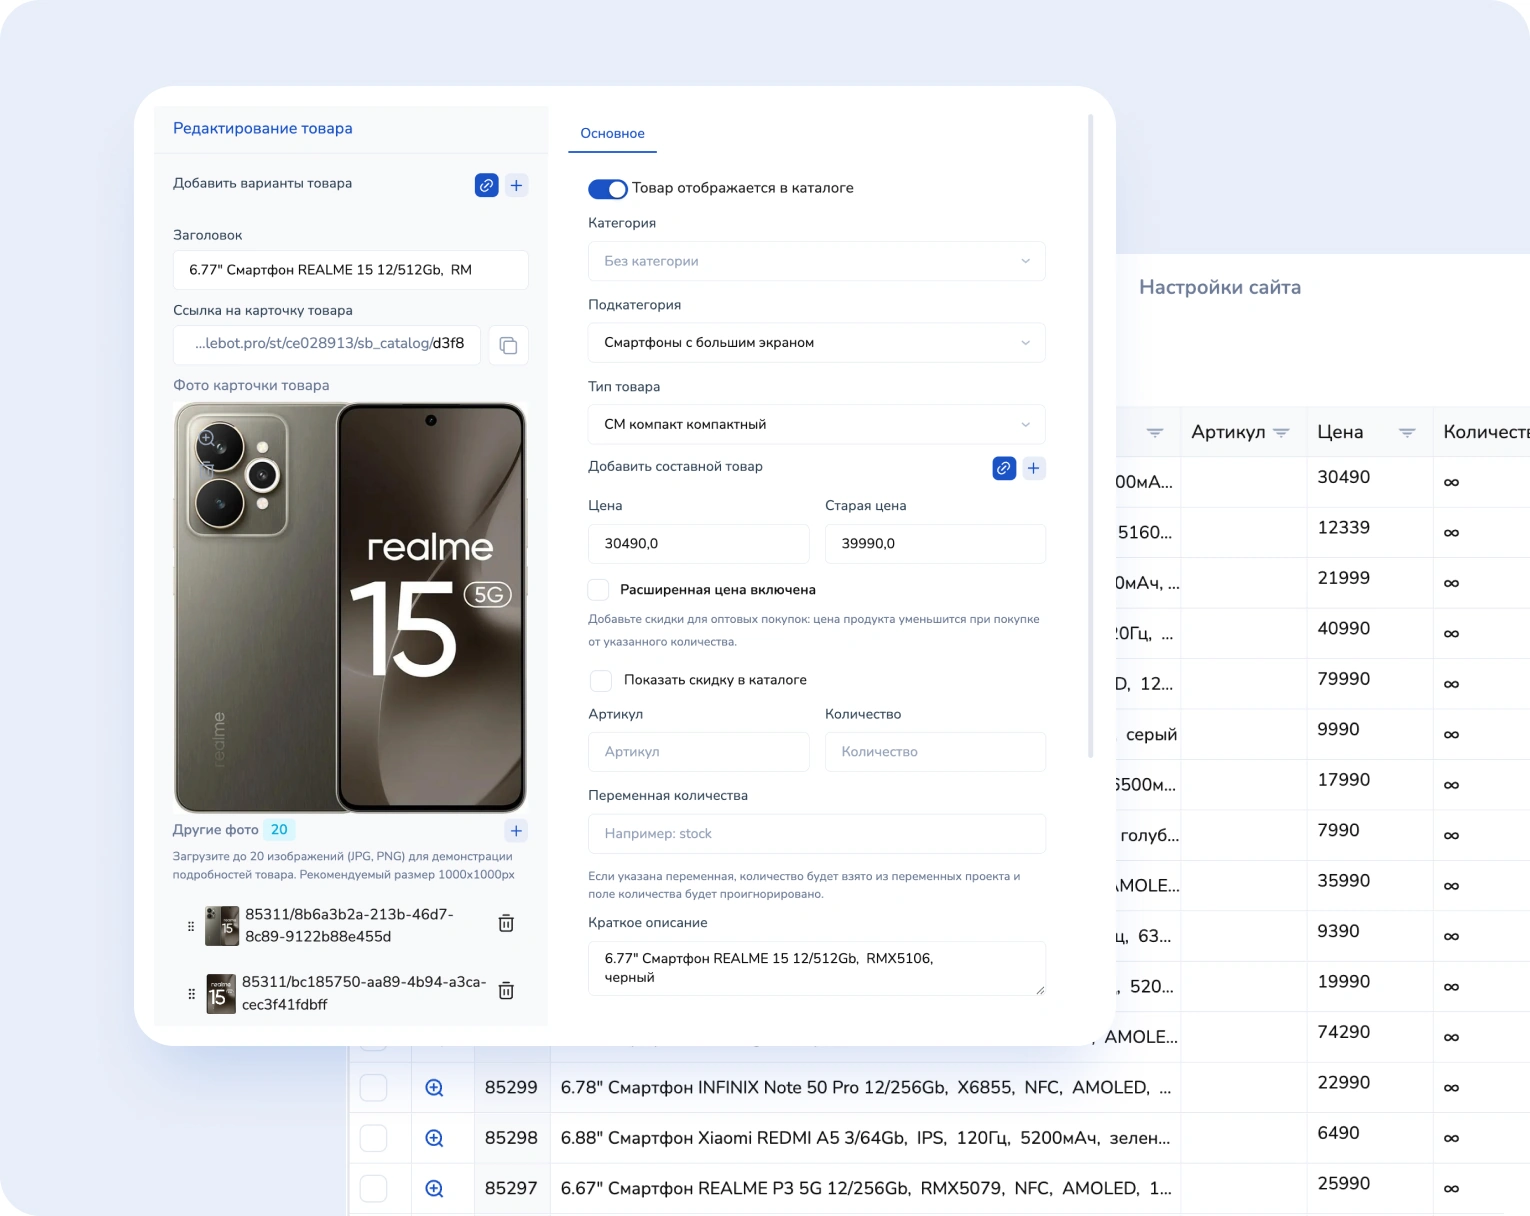Image resolution: width=1530 pixels, height=1216 pixels.
Task: Click the price cell '22990'
Action: point(1343,1083)
